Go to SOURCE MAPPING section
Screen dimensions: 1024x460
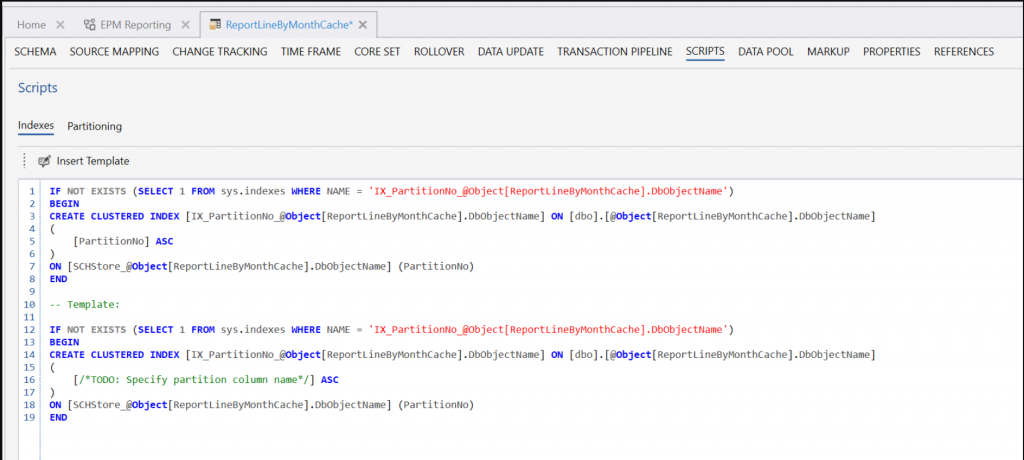(x=114, y=52)
